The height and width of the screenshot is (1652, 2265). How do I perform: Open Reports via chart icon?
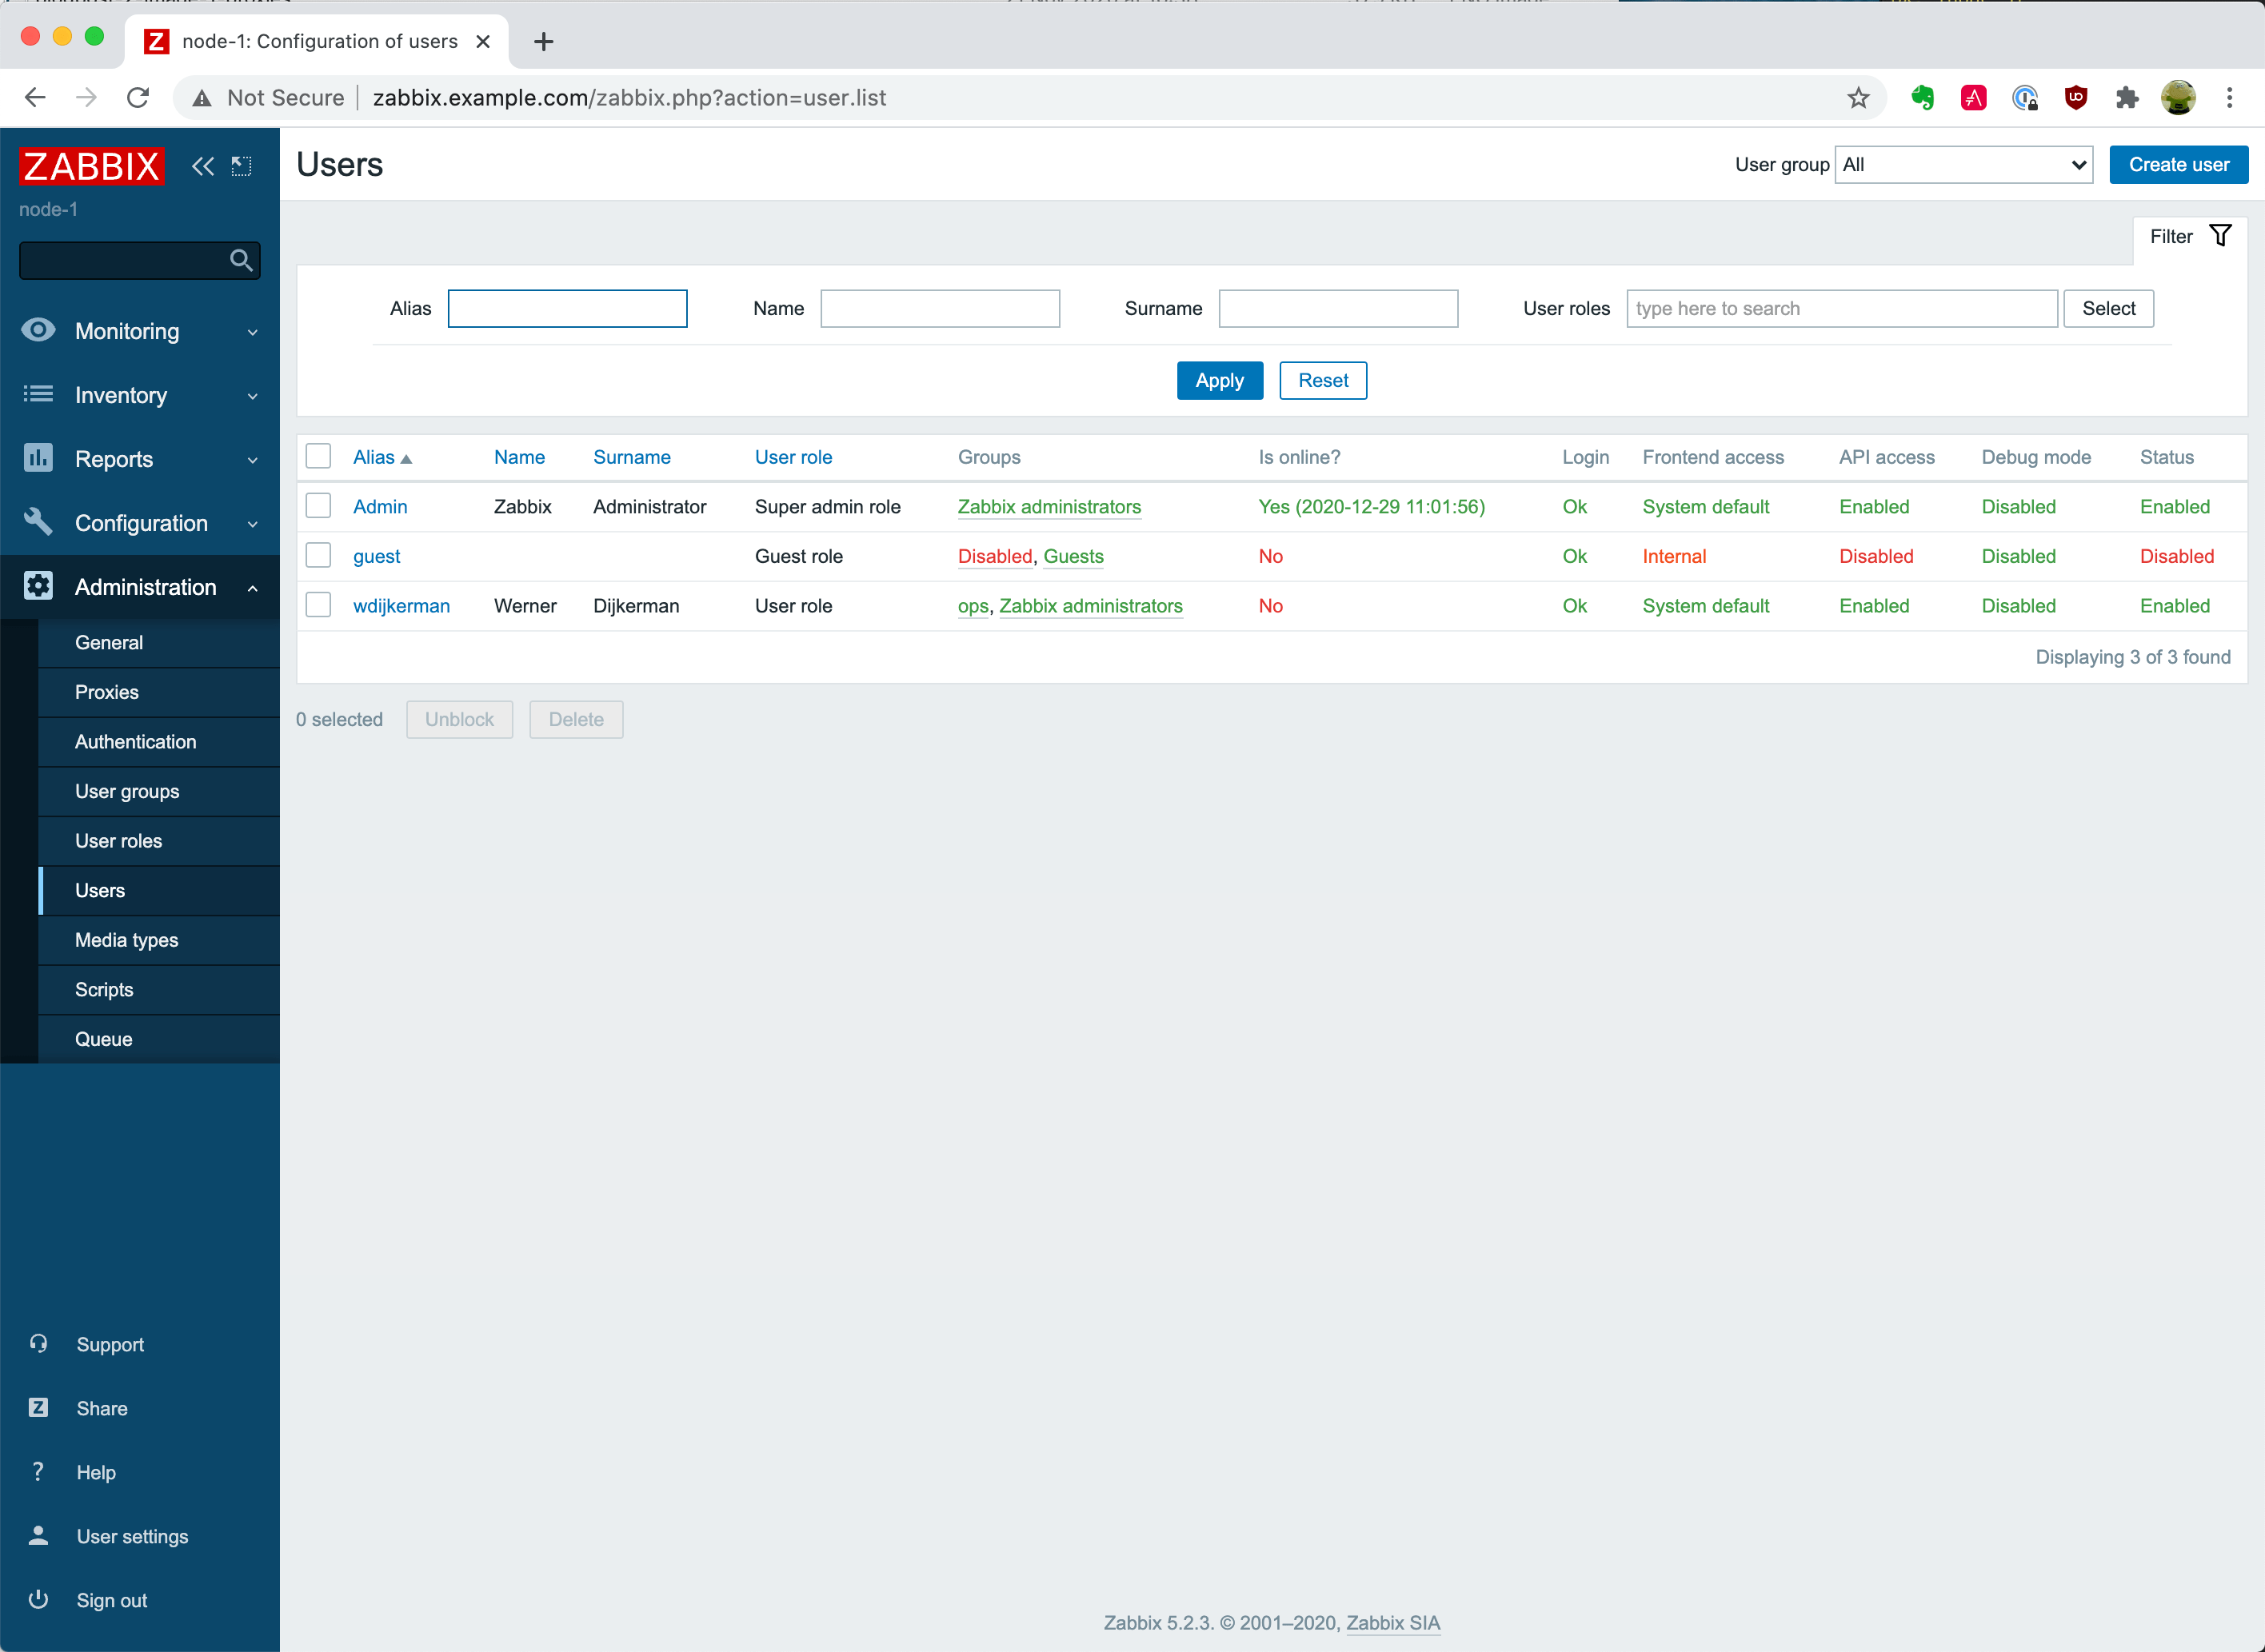[x=38, y=458]
